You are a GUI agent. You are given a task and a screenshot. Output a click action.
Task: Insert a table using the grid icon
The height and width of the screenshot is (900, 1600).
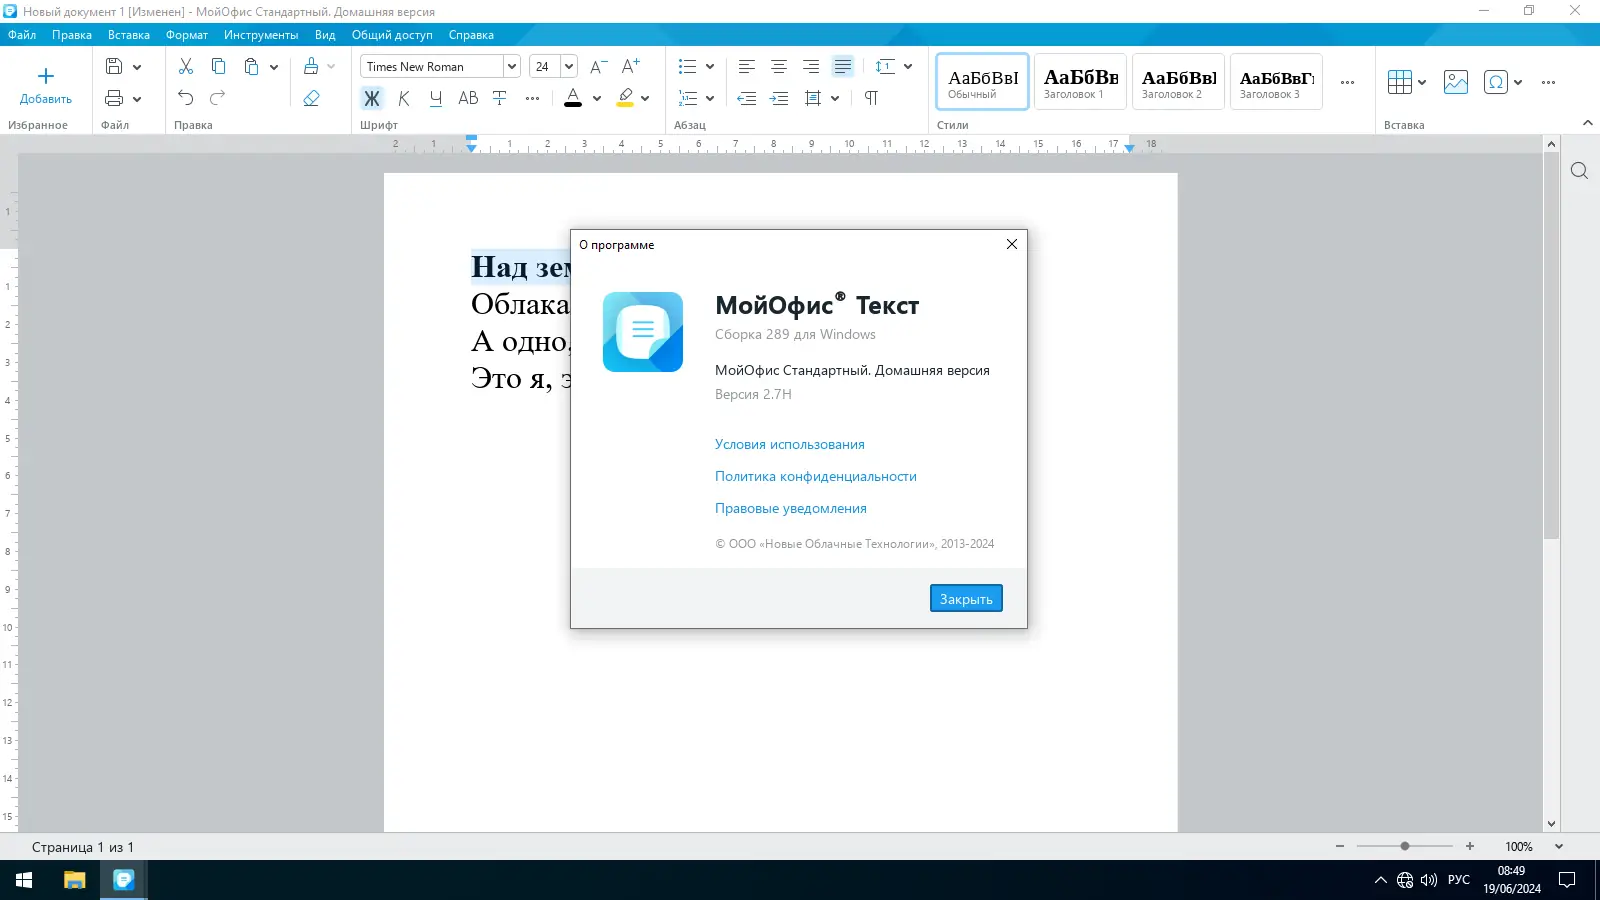pyautogui.click(x=1399, y=82)
